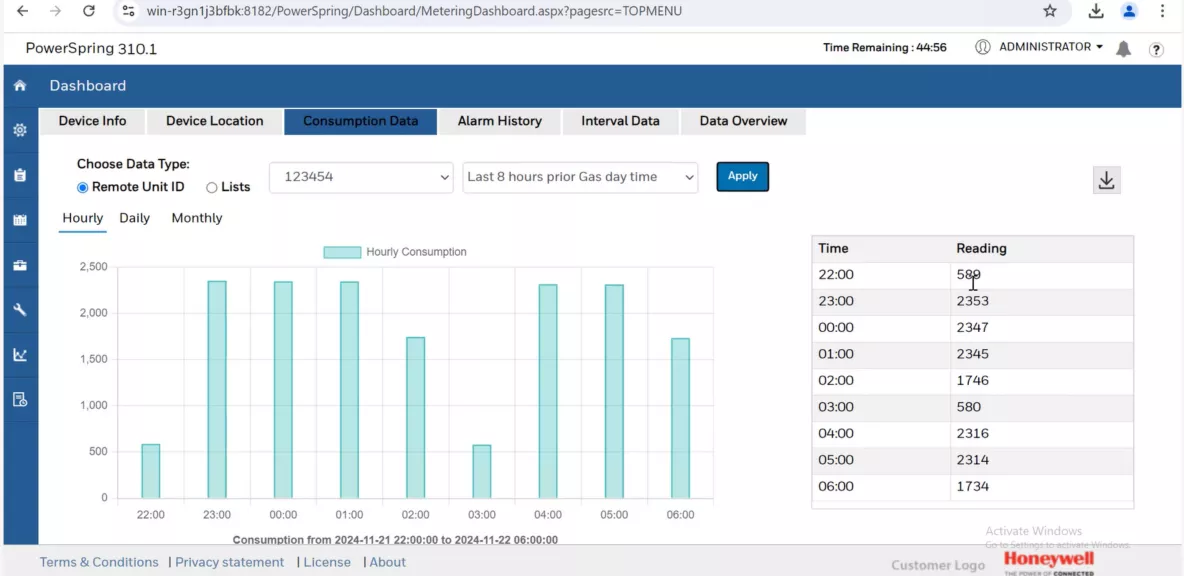Open the Last 8 hours time range dropdown
The width and height of the screenshot is (1184, 576).
coord(580,177)
